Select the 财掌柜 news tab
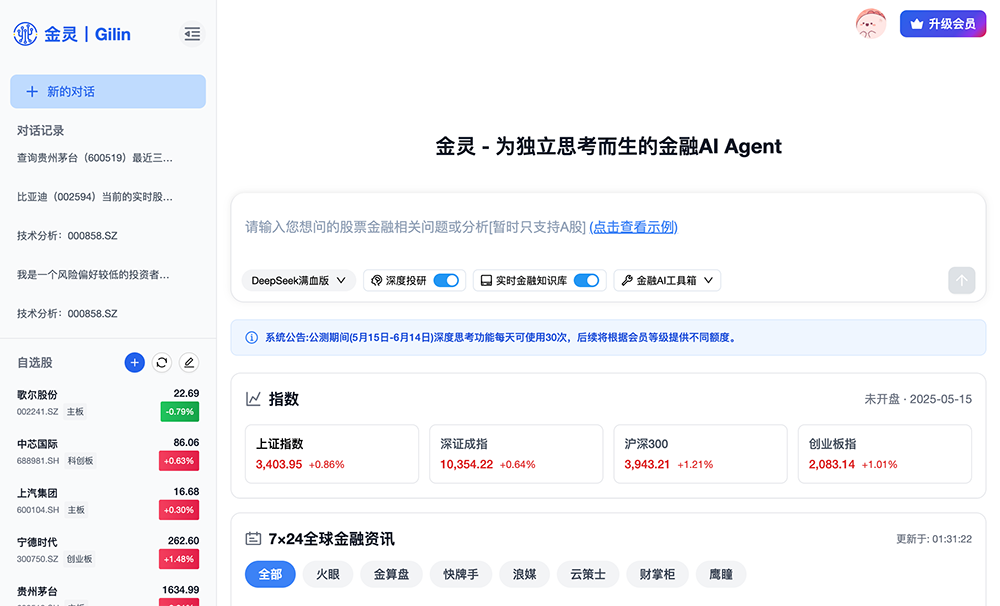Image resolution: width=1000 pixels, height=606 pixels. [x=657, y=574]
